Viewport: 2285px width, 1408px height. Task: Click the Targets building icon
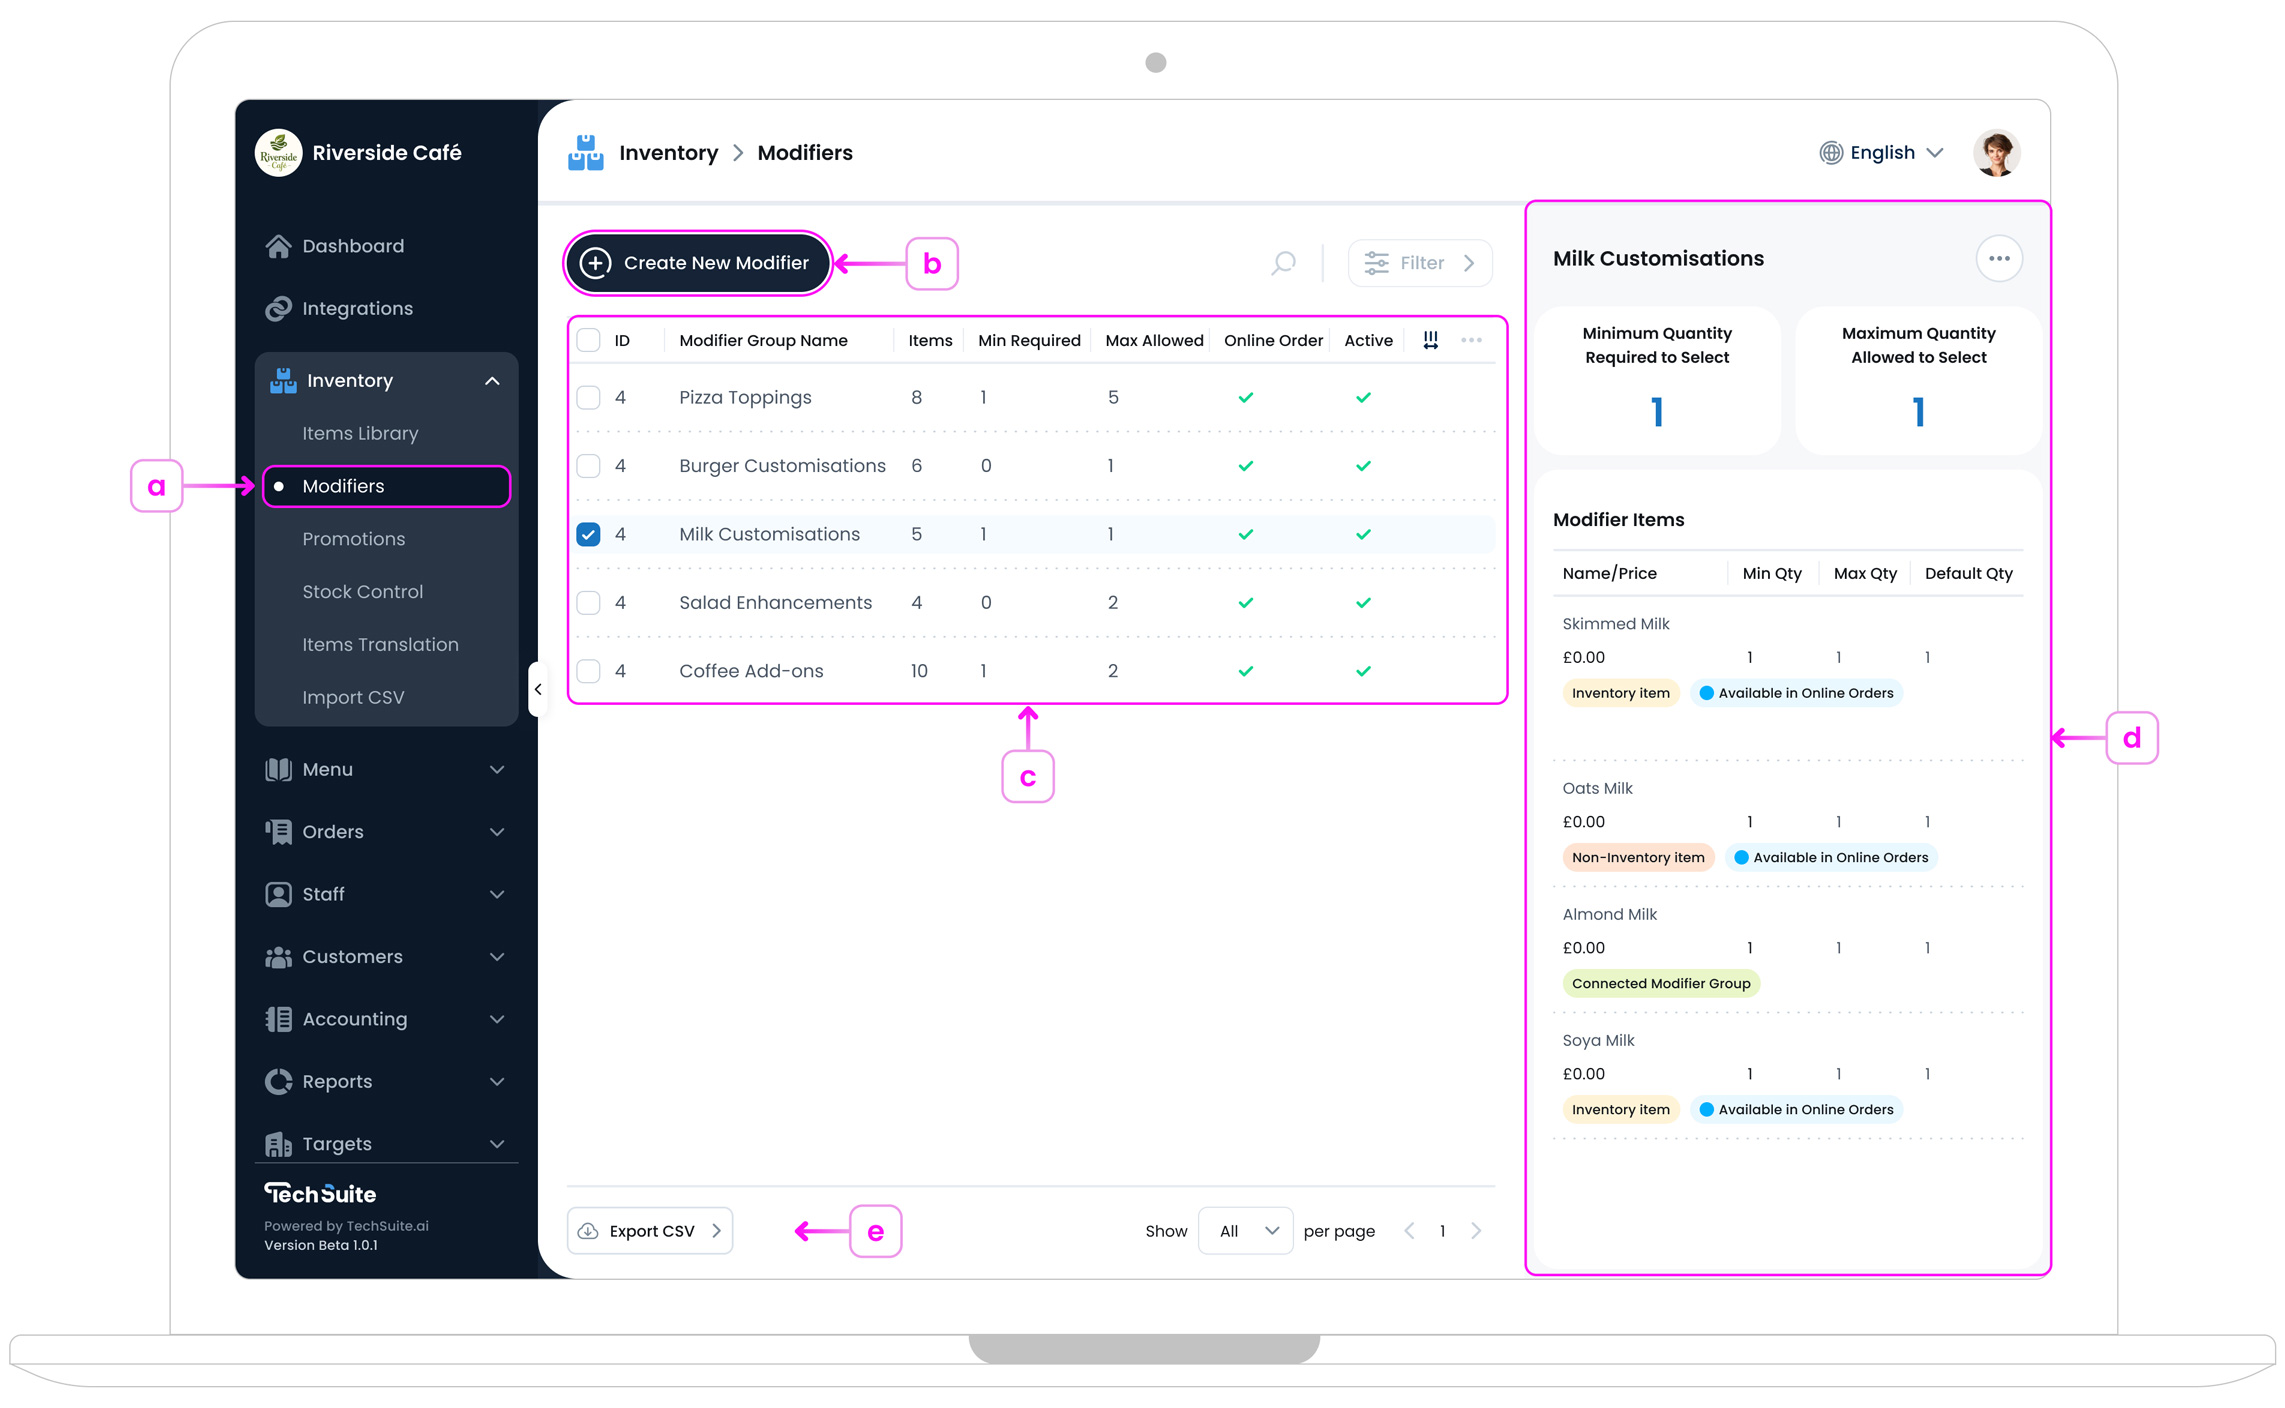tap(277, 1143)
